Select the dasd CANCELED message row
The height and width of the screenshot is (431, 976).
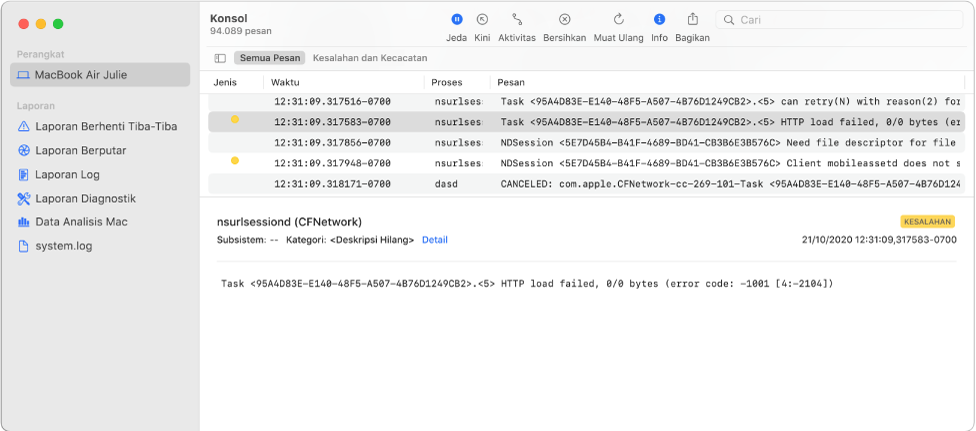click(586, 184)
